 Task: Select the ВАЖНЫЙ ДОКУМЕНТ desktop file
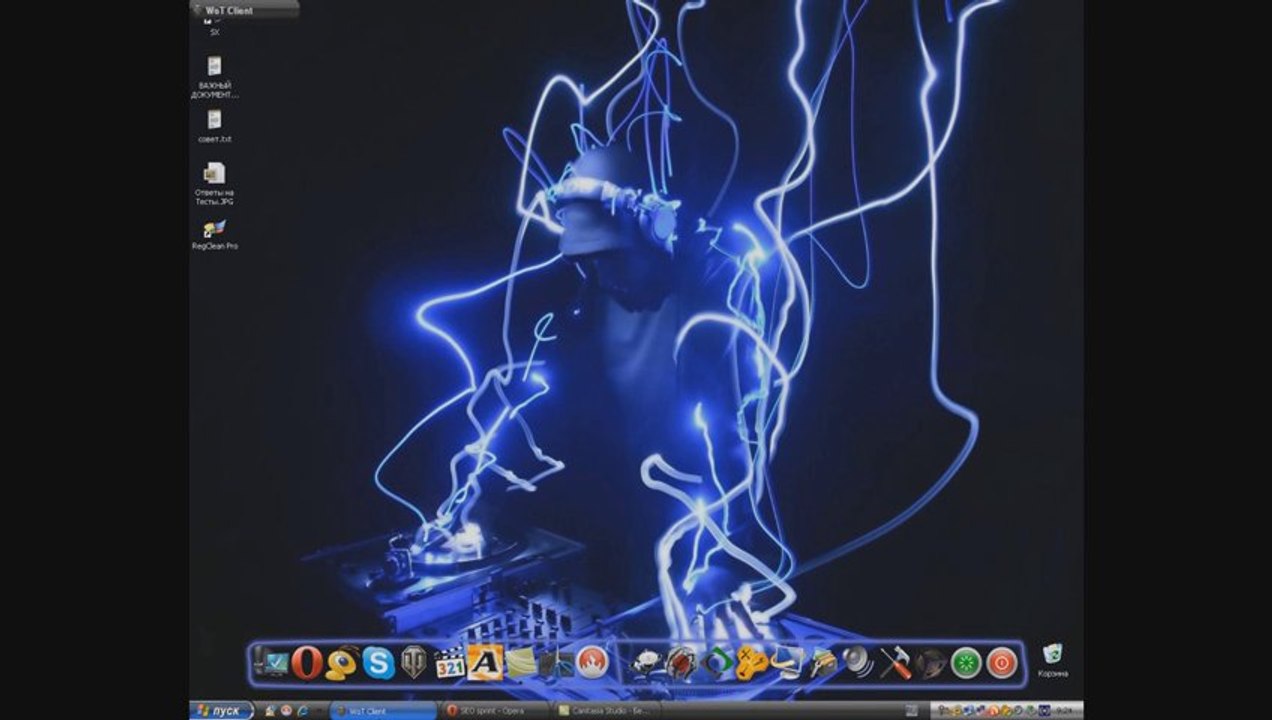click(214, 78)
